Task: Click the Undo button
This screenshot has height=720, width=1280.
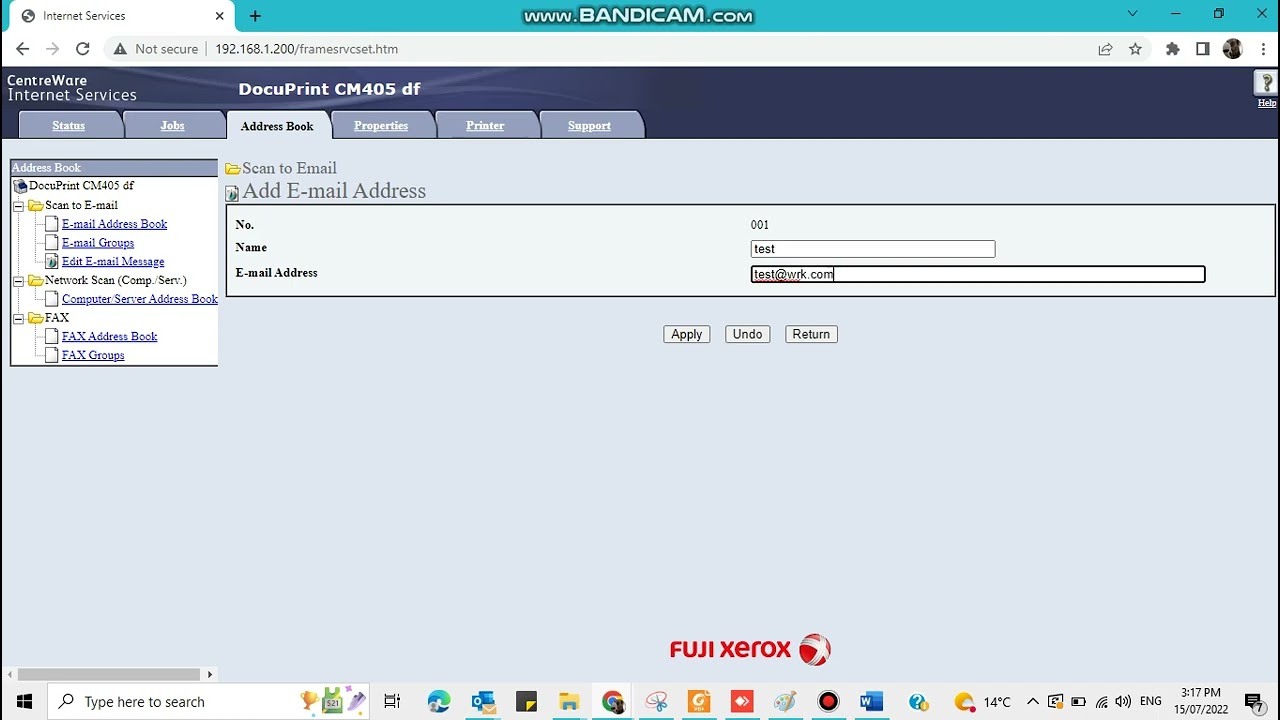Action: pyautogui.click(x=747, y=334)
